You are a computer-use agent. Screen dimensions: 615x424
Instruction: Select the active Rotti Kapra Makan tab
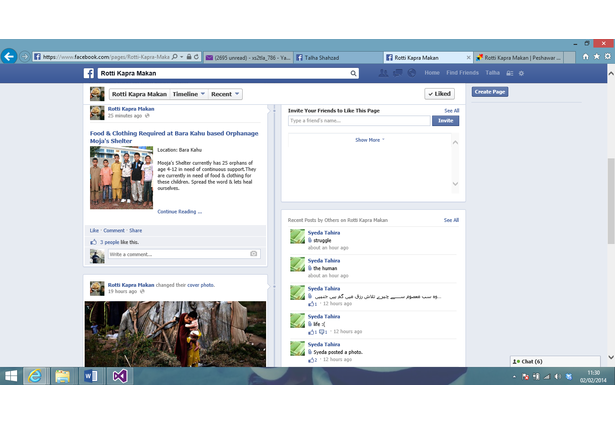428,58
